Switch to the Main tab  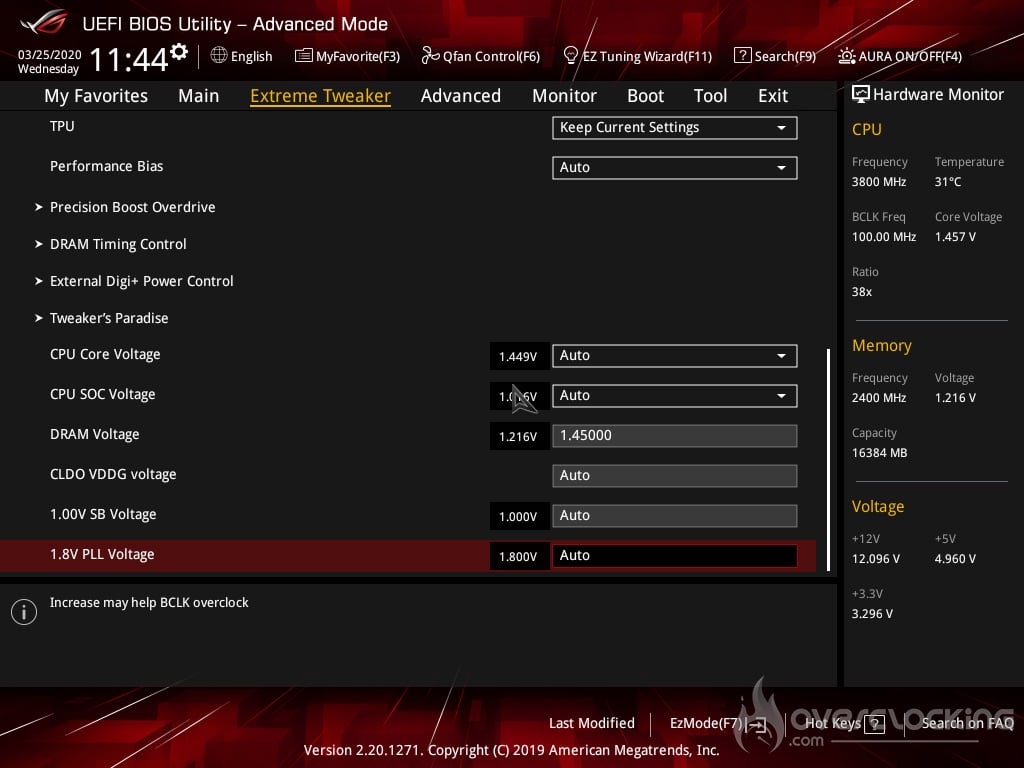pos(199,96)
